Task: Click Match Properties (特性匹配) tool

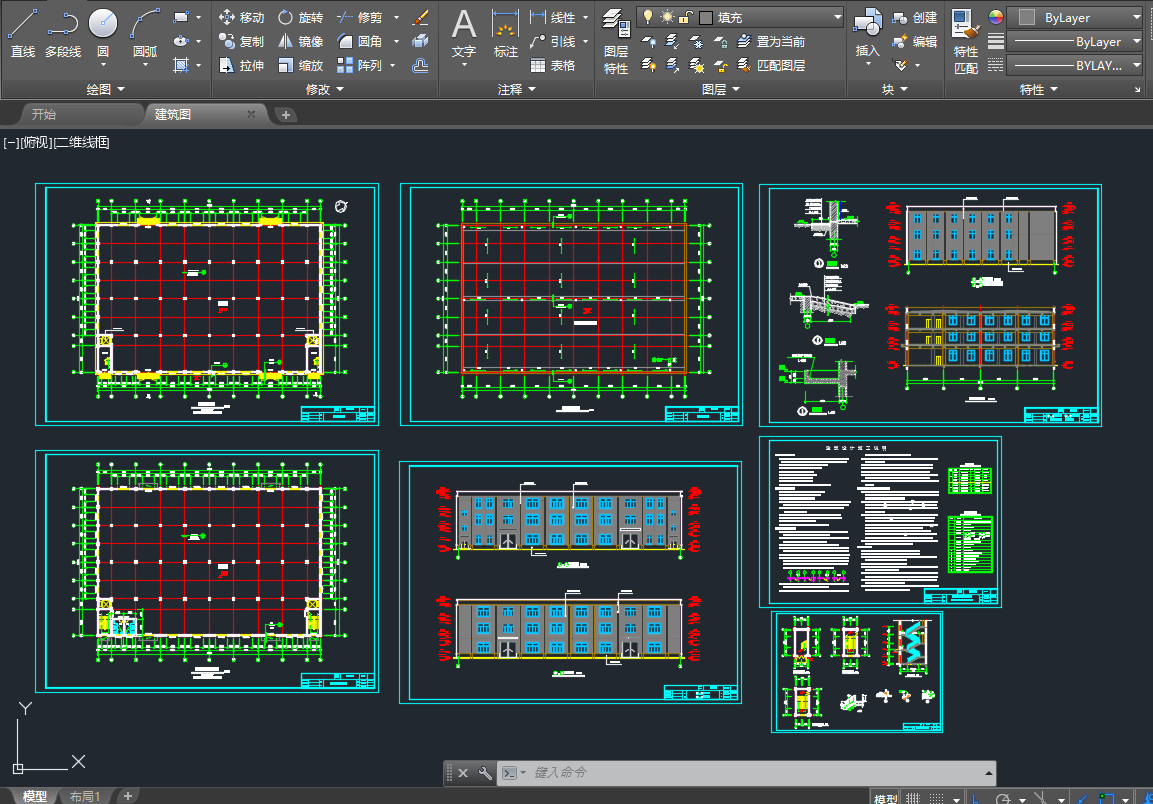Action: coord(965,41)
